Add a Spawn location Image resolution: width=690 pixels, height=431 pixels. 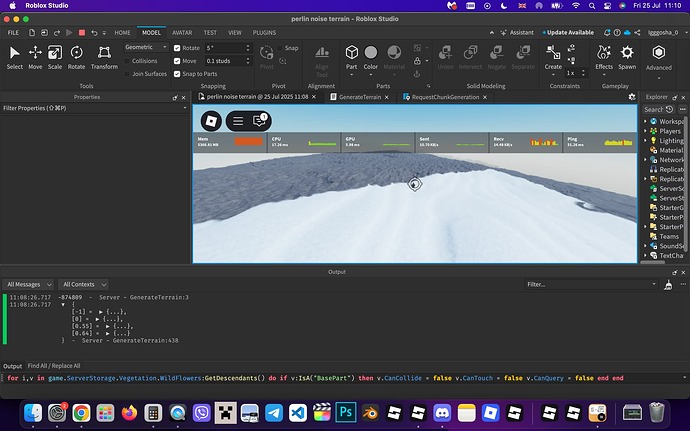coord(627,57)
